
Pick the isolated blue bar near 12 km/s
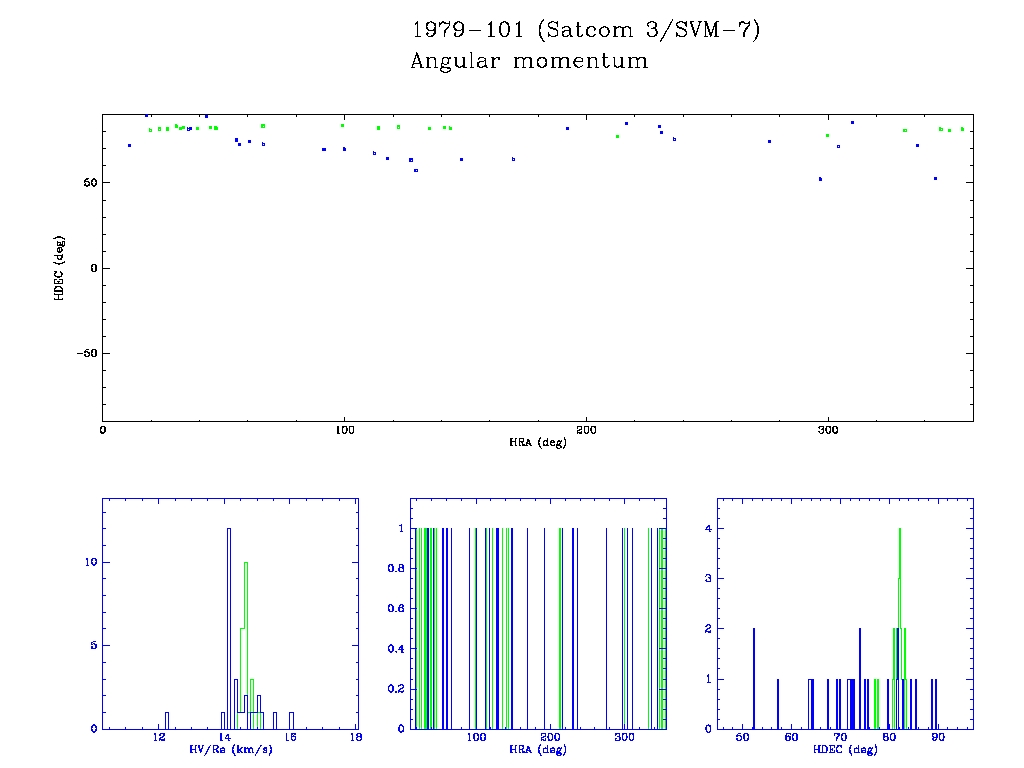point(167,720)
